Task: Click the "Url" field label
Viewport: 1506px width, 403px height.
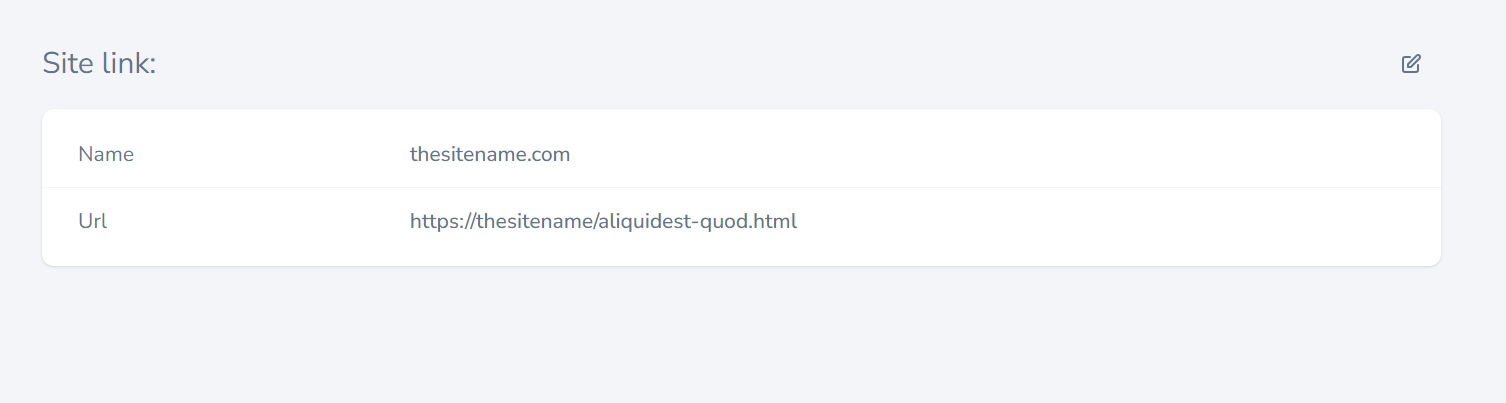Action: (x=93, y=222)
